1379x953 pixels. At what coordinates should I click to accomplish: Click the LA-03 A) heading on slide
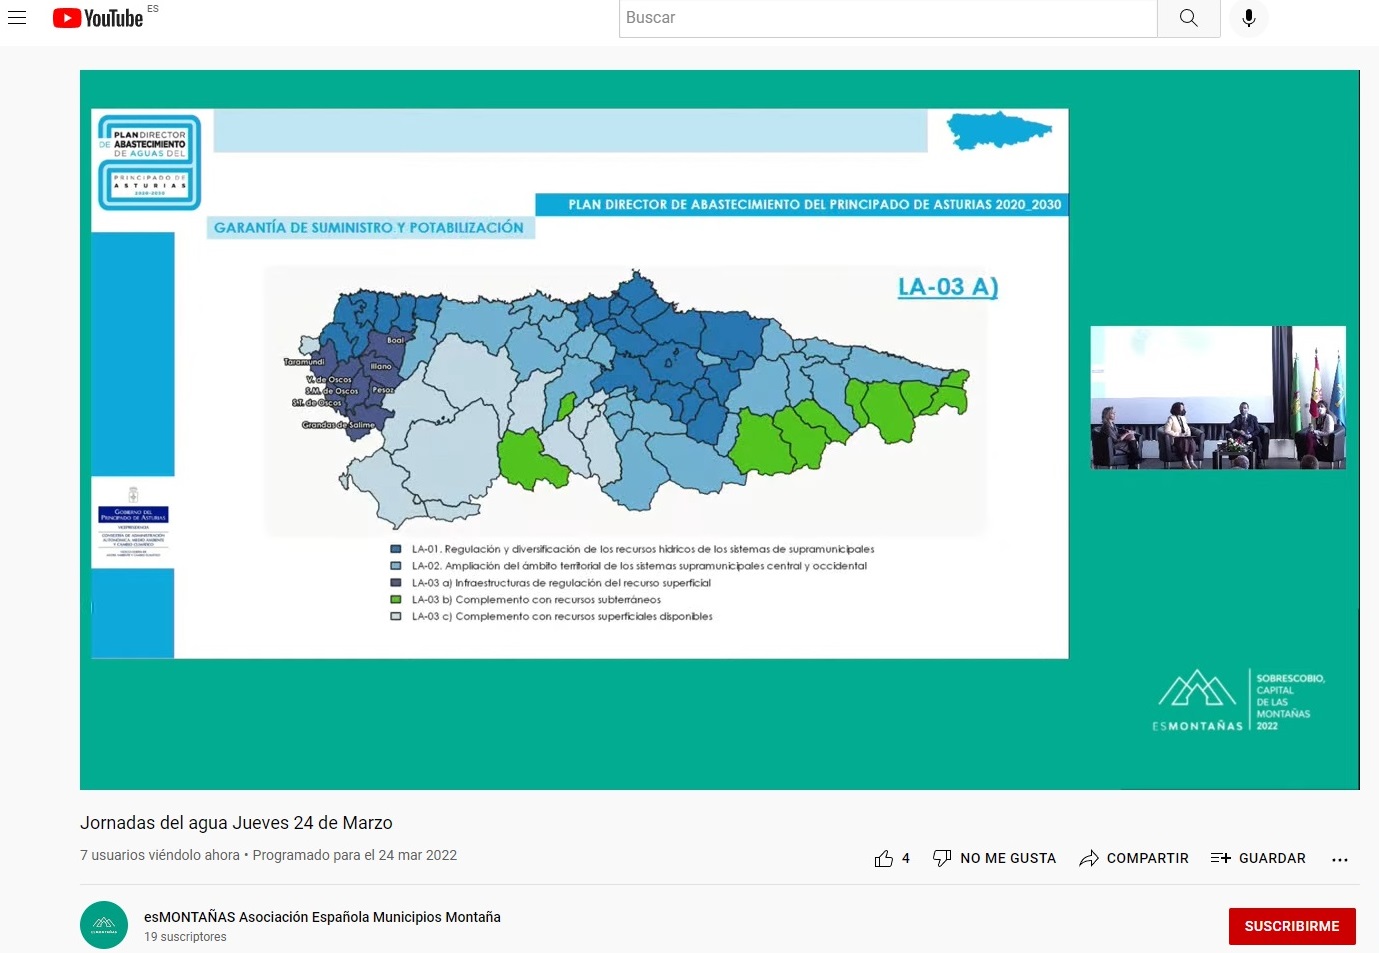pyautogui.click(x=947, y=287)
